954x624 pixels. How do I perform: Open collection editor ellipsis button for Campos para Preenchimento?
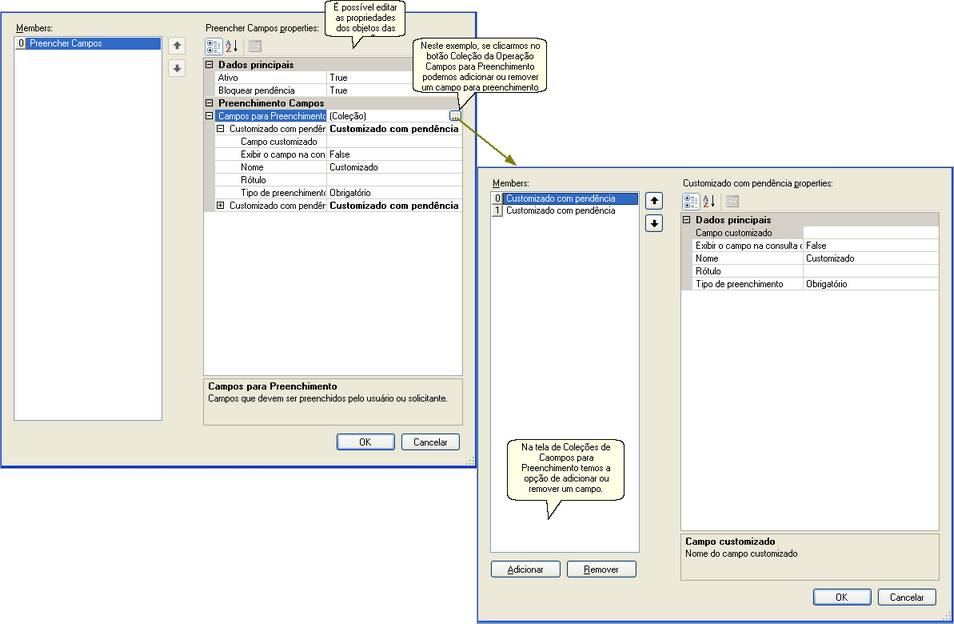tap(455, 116)
